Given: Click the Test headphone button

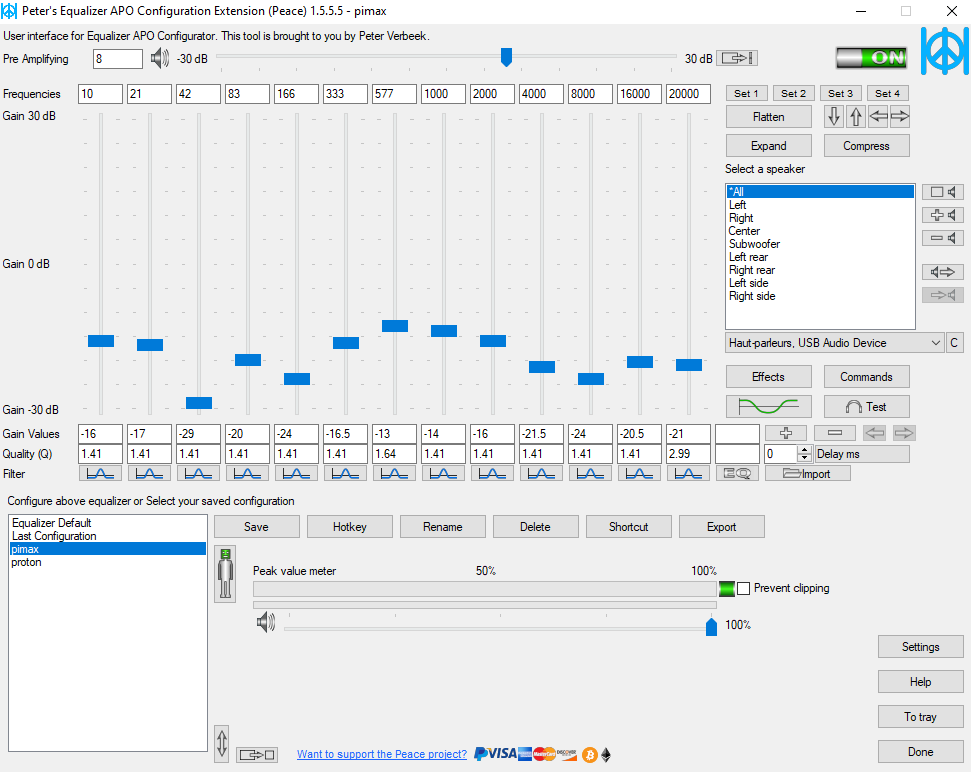Looking at the screenshot, I should coord(866,407).
